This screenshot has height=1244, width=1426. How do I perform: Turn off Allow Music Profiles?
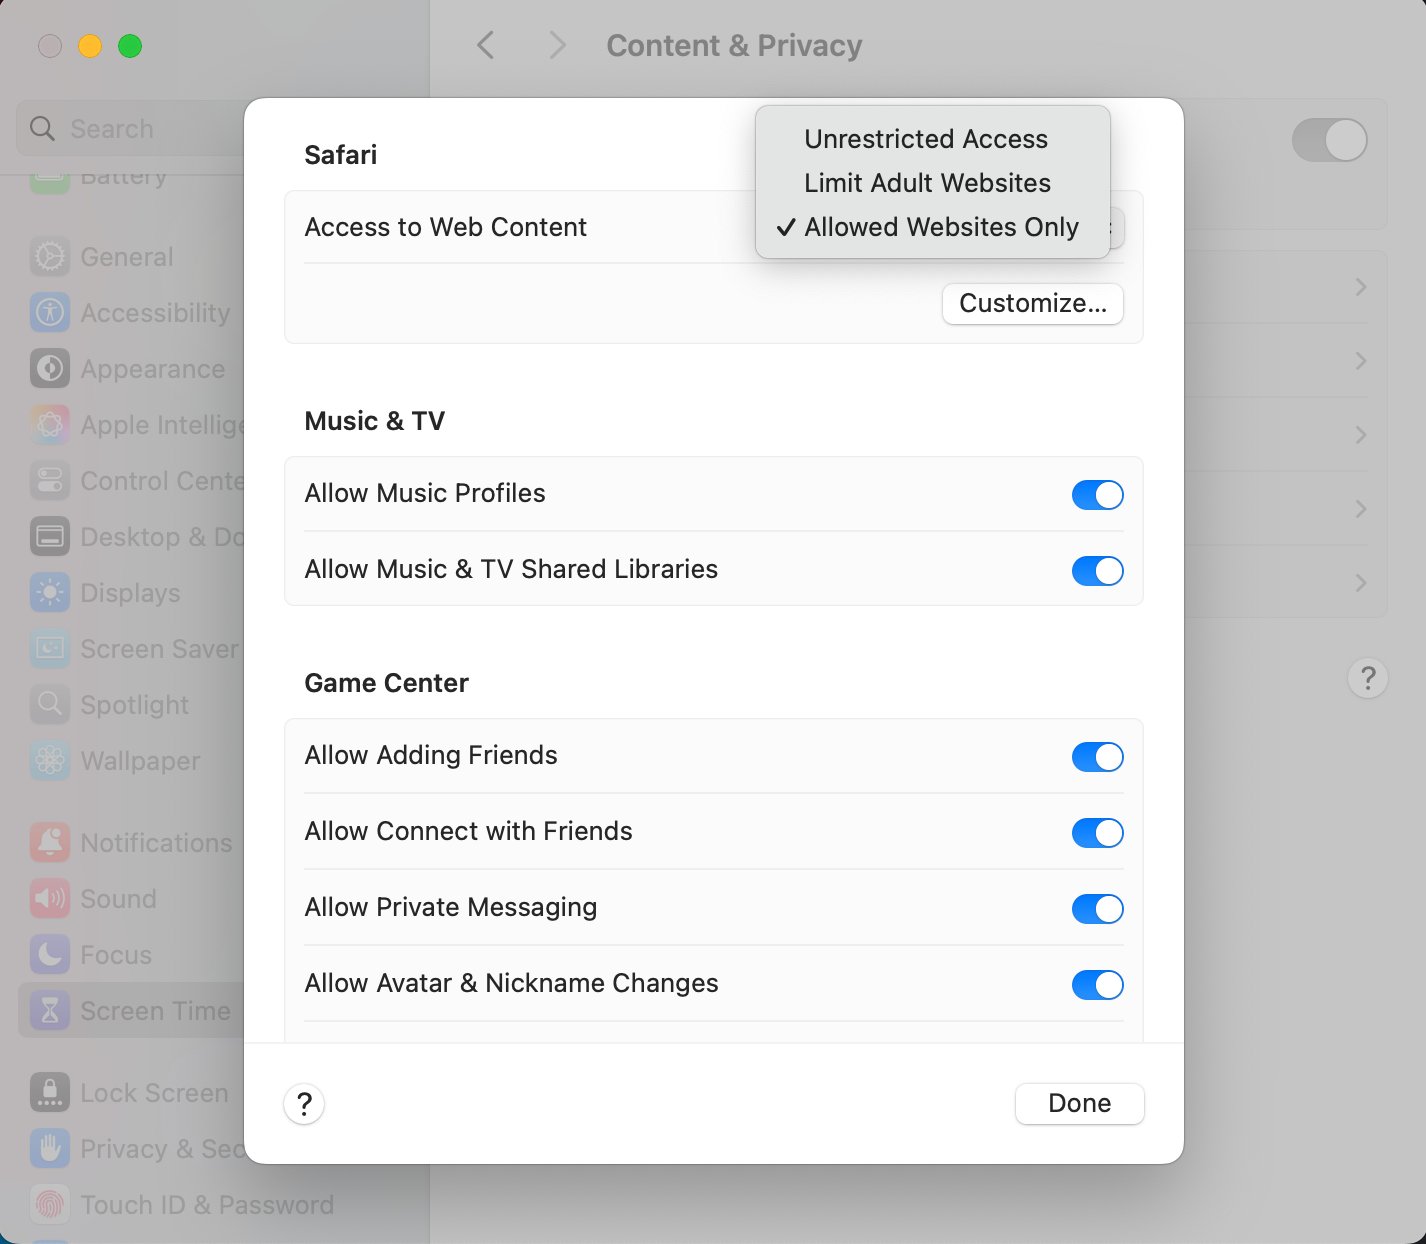[1097, 494]
